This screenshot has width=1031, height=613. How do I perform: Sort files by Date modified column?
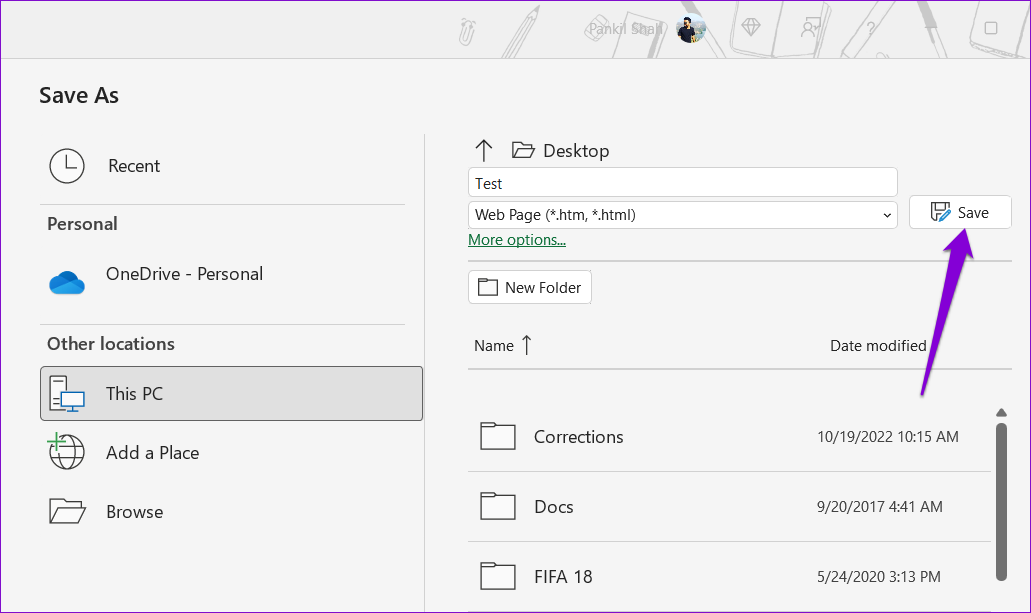(x=878, y=345)
